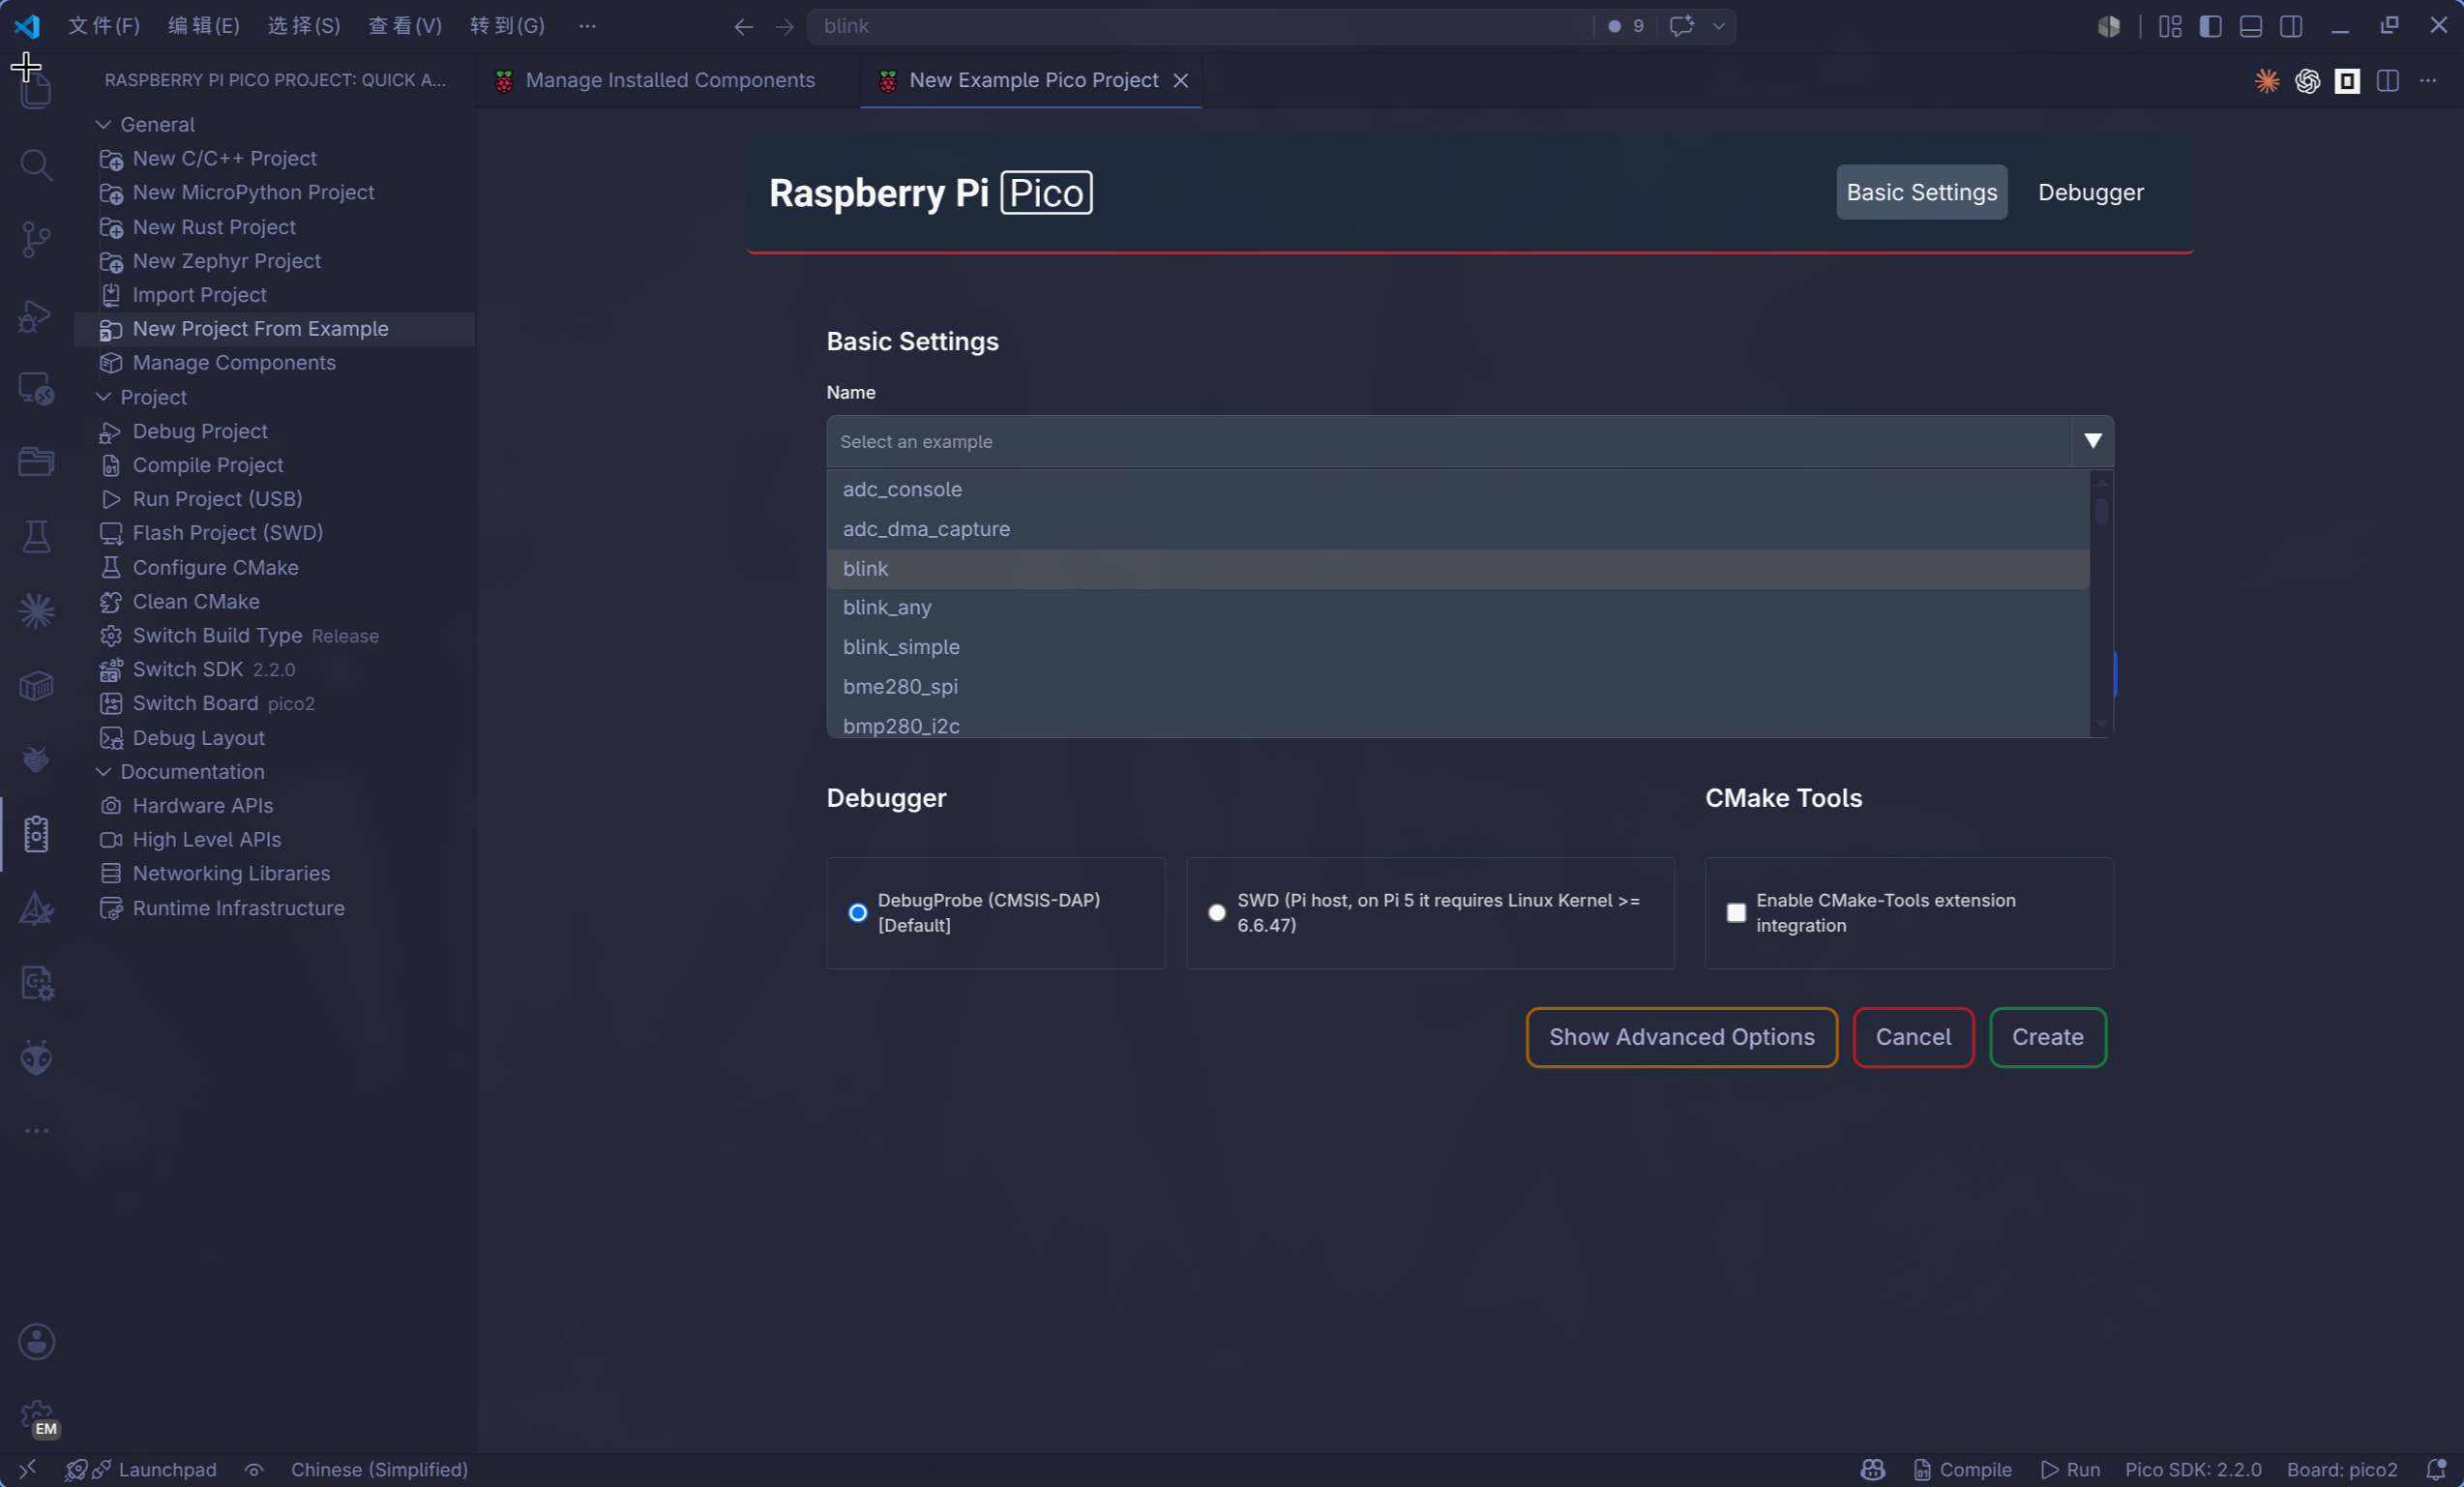This screenshot has height=1487, width=2464.
Task: Select the SWD Pi host radio button
Action: [x=1216, y=912]
